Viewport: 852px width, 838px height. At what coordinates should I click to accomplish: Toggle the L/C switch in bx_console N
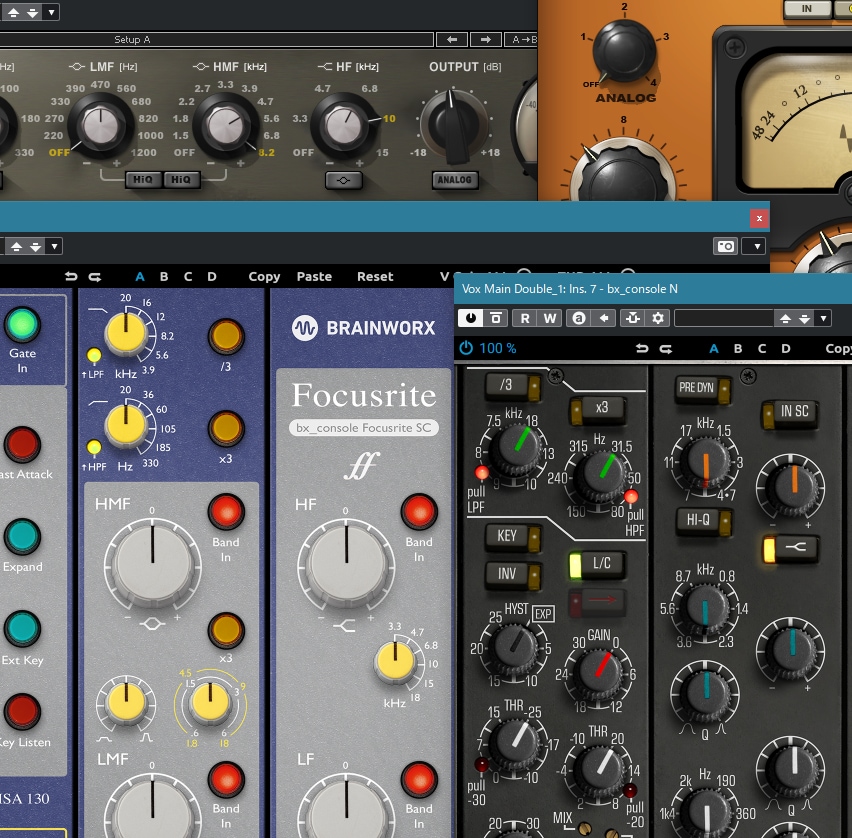[596, 564]
